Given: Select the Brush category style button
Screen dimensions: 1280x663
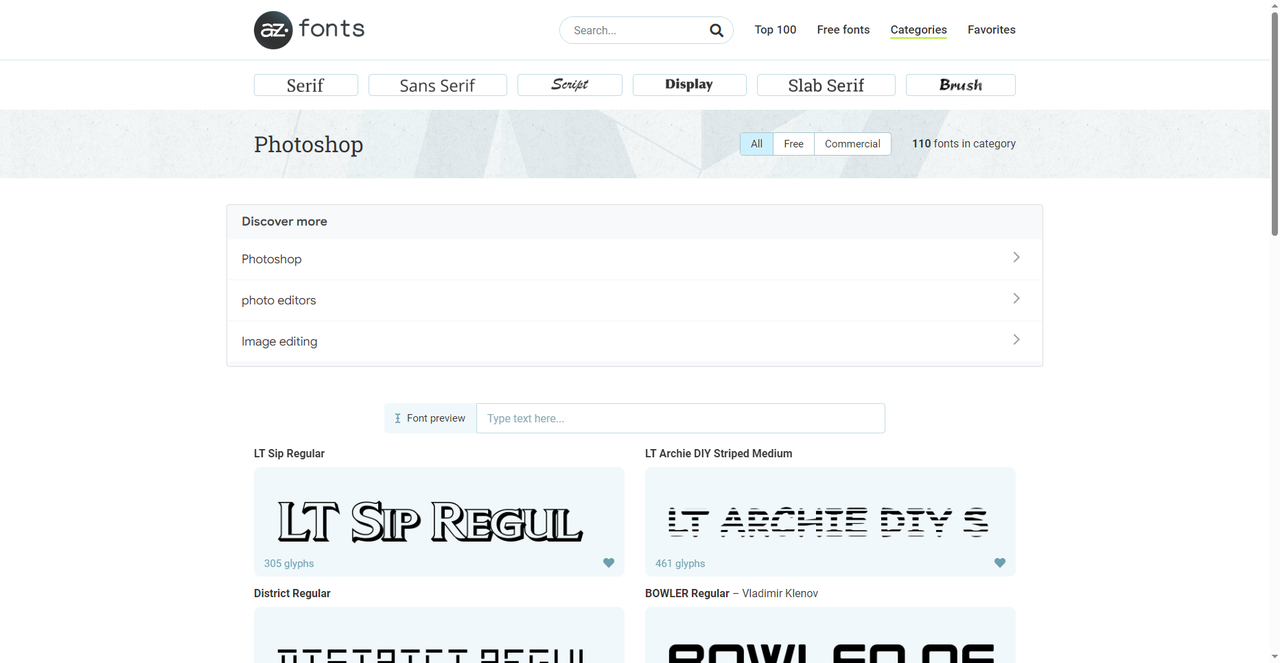Looking at the screenshot, I should click(x=960, y=85).
